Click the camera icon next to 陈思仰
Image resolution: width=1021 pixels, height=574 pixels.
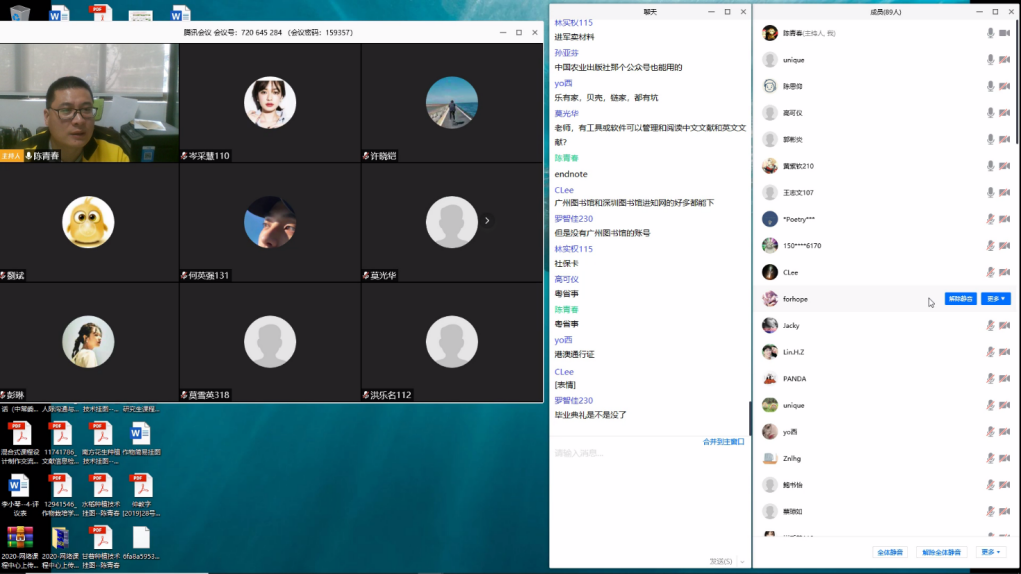1005,86
